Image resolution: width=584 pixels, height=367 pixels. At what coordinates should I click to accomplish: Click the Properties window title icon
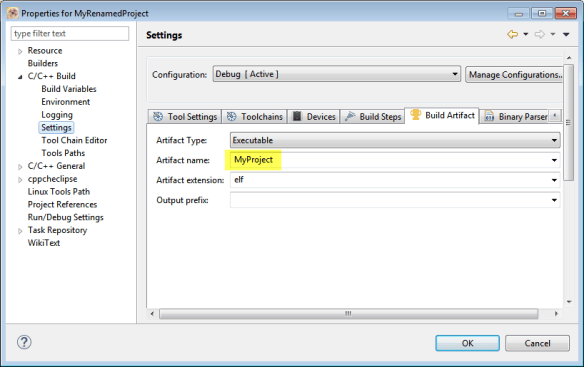[13, 13]
